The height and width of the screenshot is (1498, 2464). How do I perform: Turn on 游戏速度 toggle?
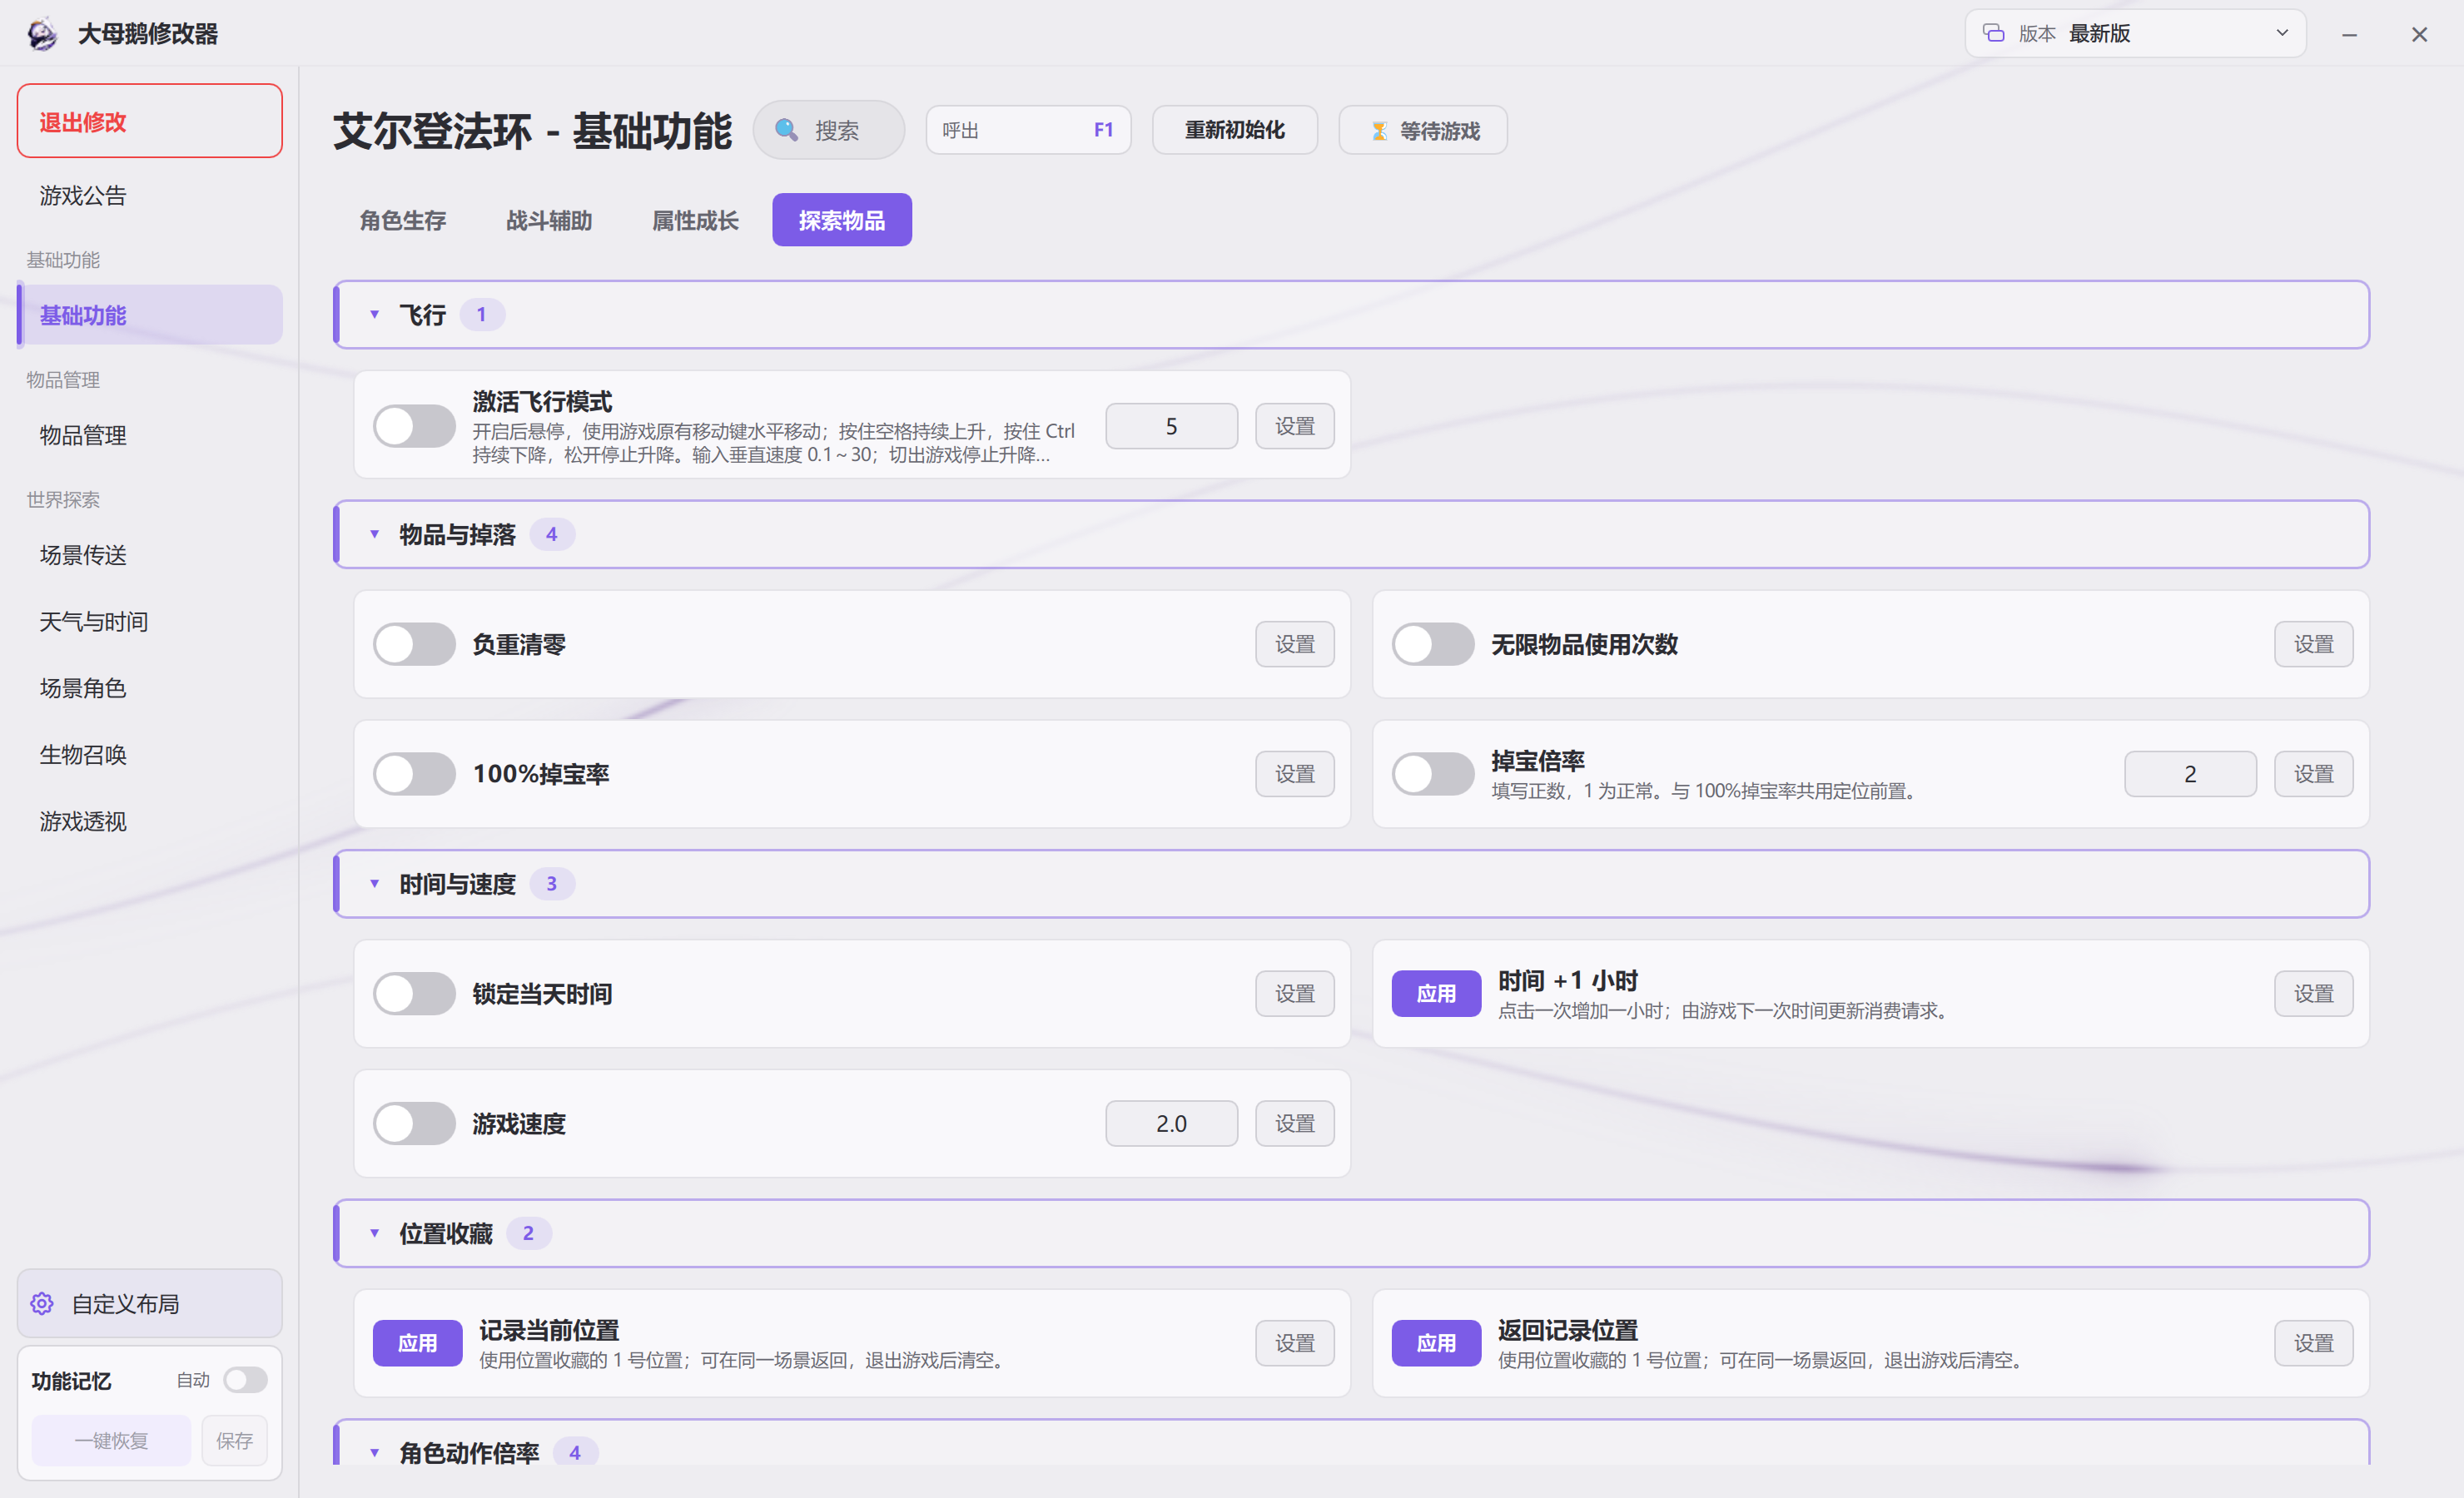414,1124
